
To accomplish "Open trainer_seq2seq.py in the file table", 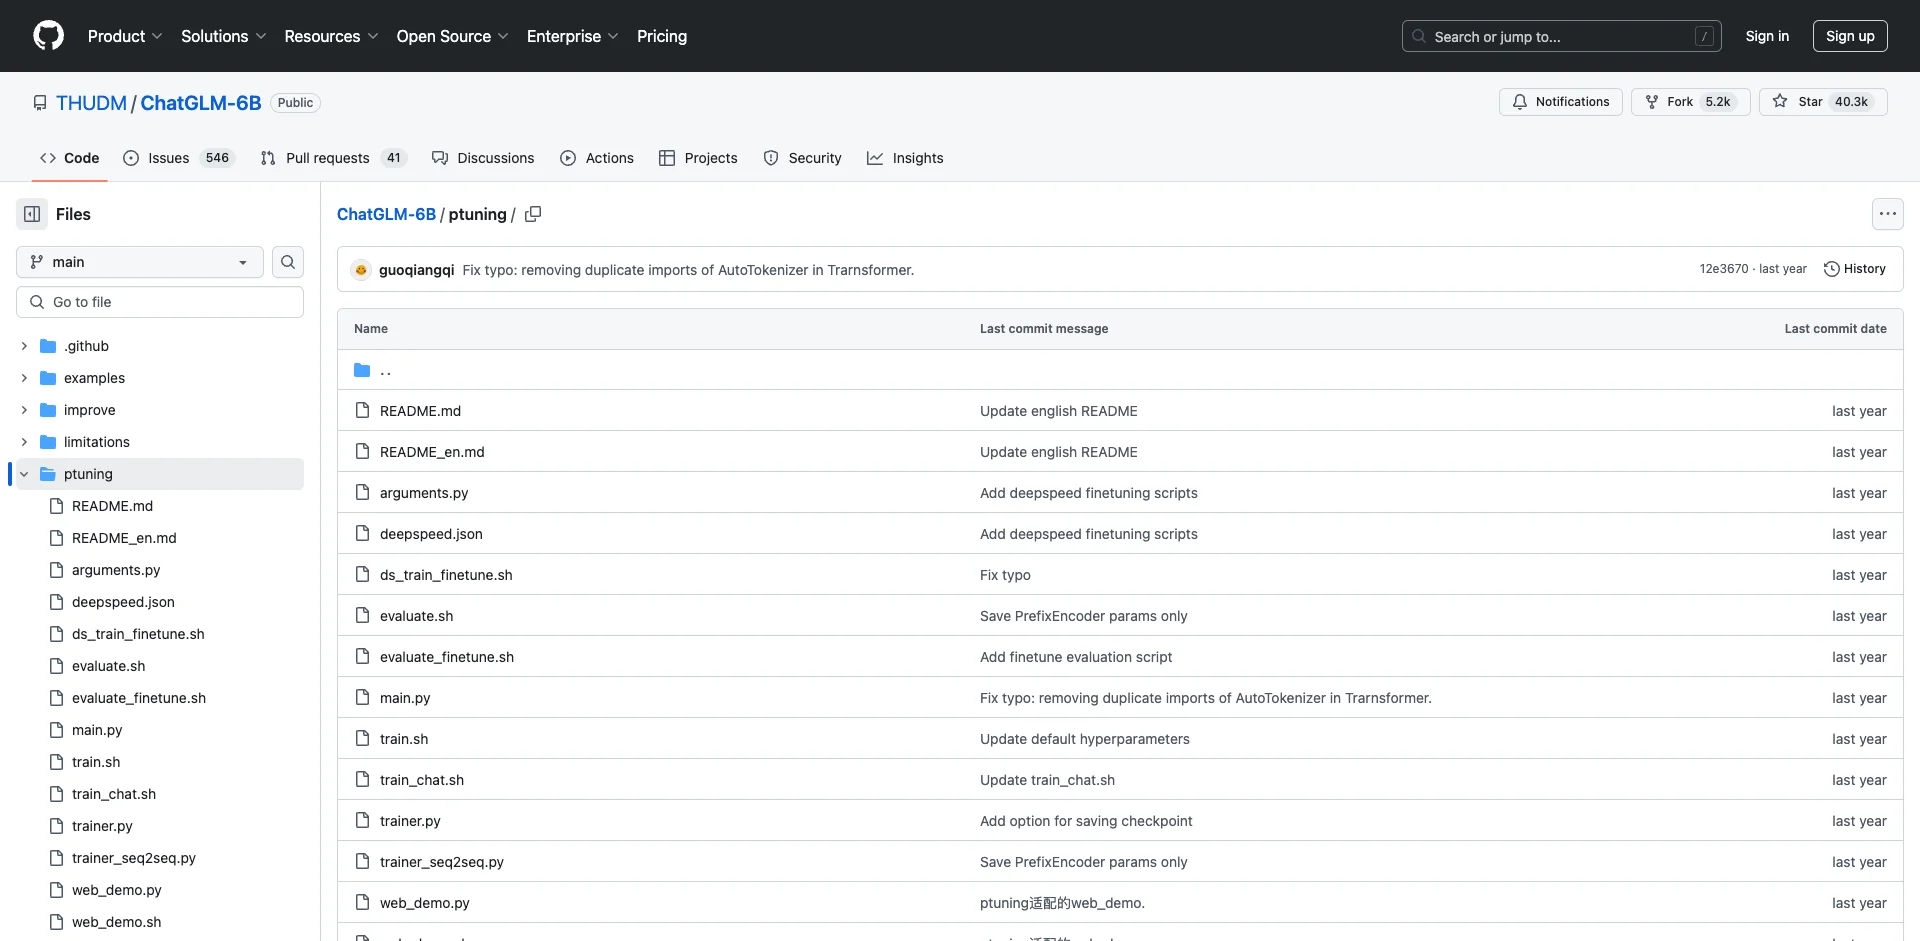I will click(x=442, y=862).
